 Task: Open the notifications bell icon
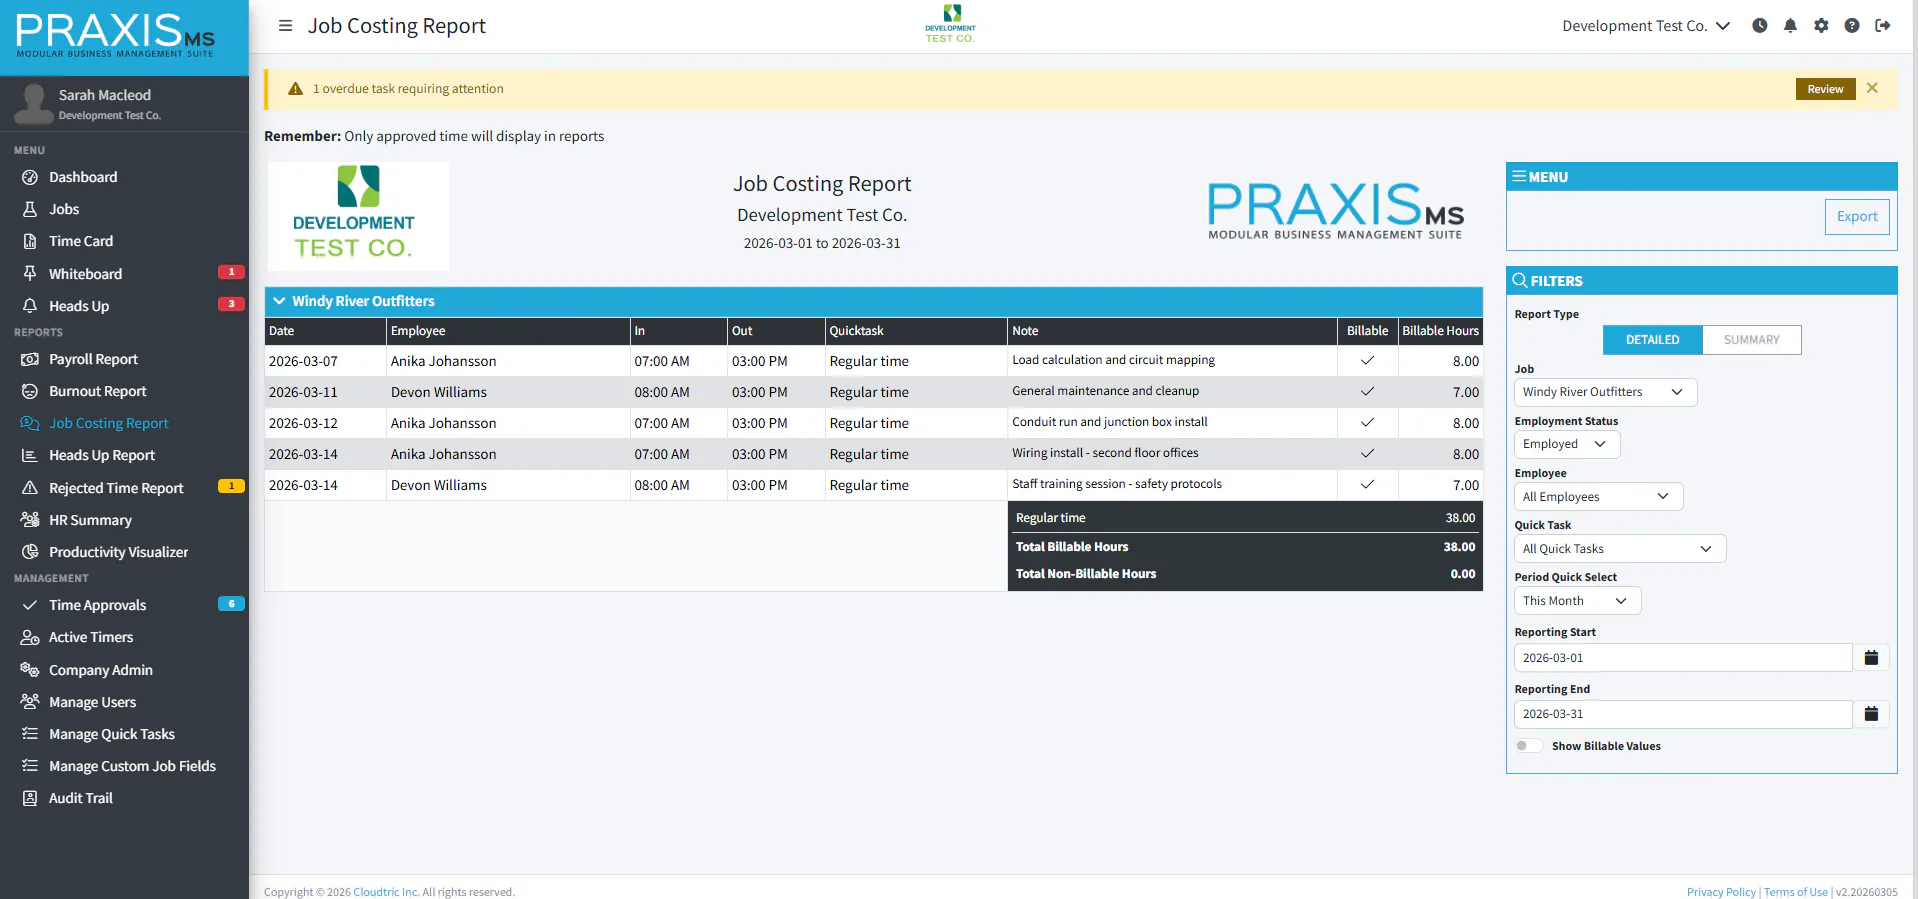coord(1790,26)
